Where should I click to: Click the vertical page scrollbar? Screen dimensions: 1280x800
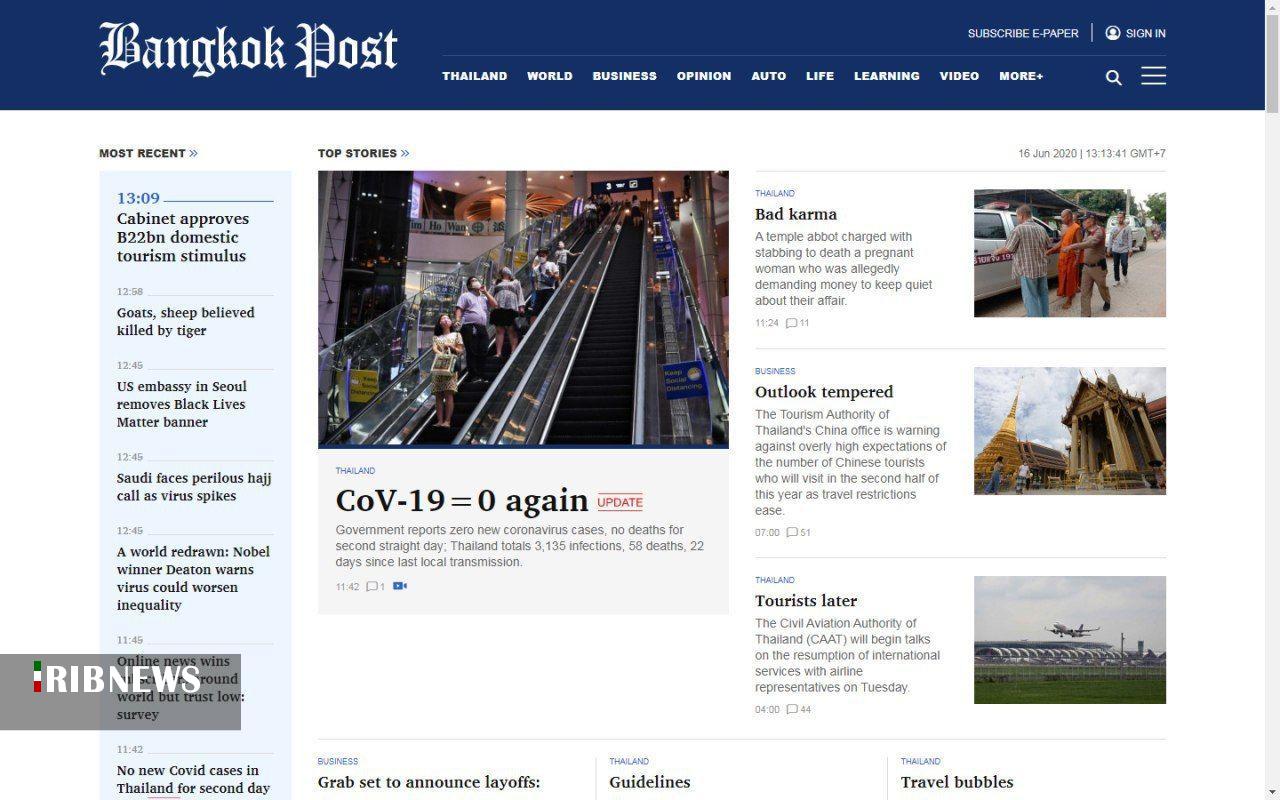pos(1272,400)
